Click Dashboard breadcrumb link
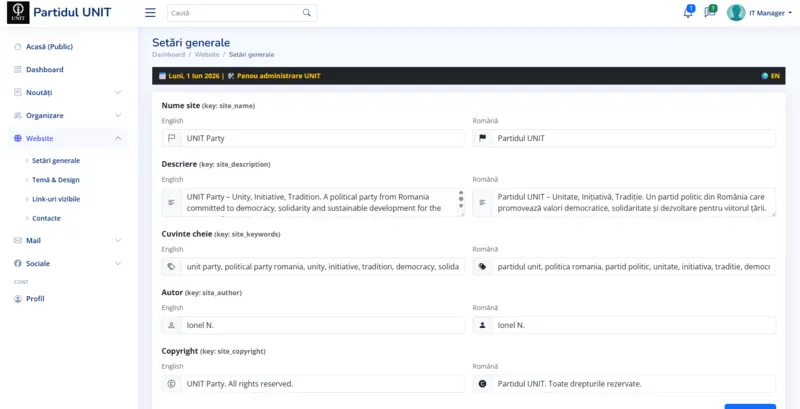 point(168,55)
